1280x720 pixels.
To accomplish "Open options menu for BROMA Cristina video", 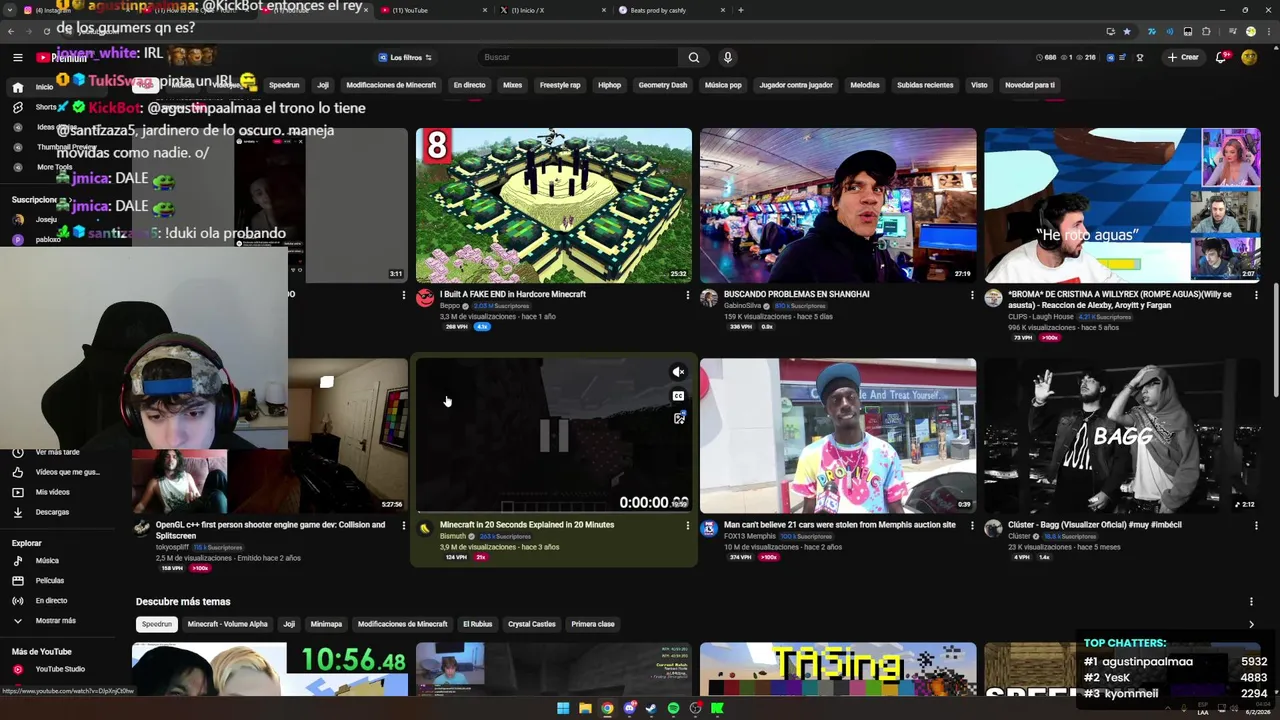I will (1256, 295).
